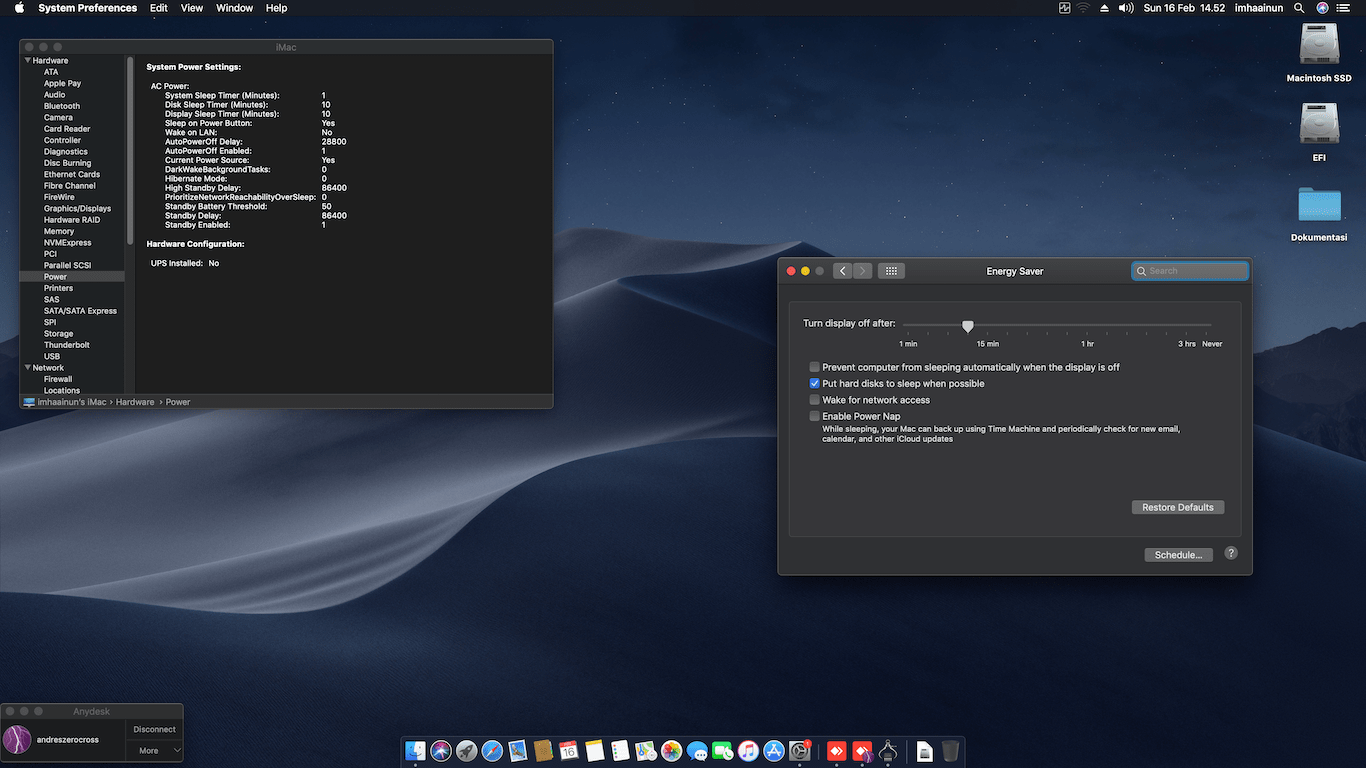This screenshot has height=768, width=1366.
Task: Select the EFI drive on desktop
Action: 1319,131
